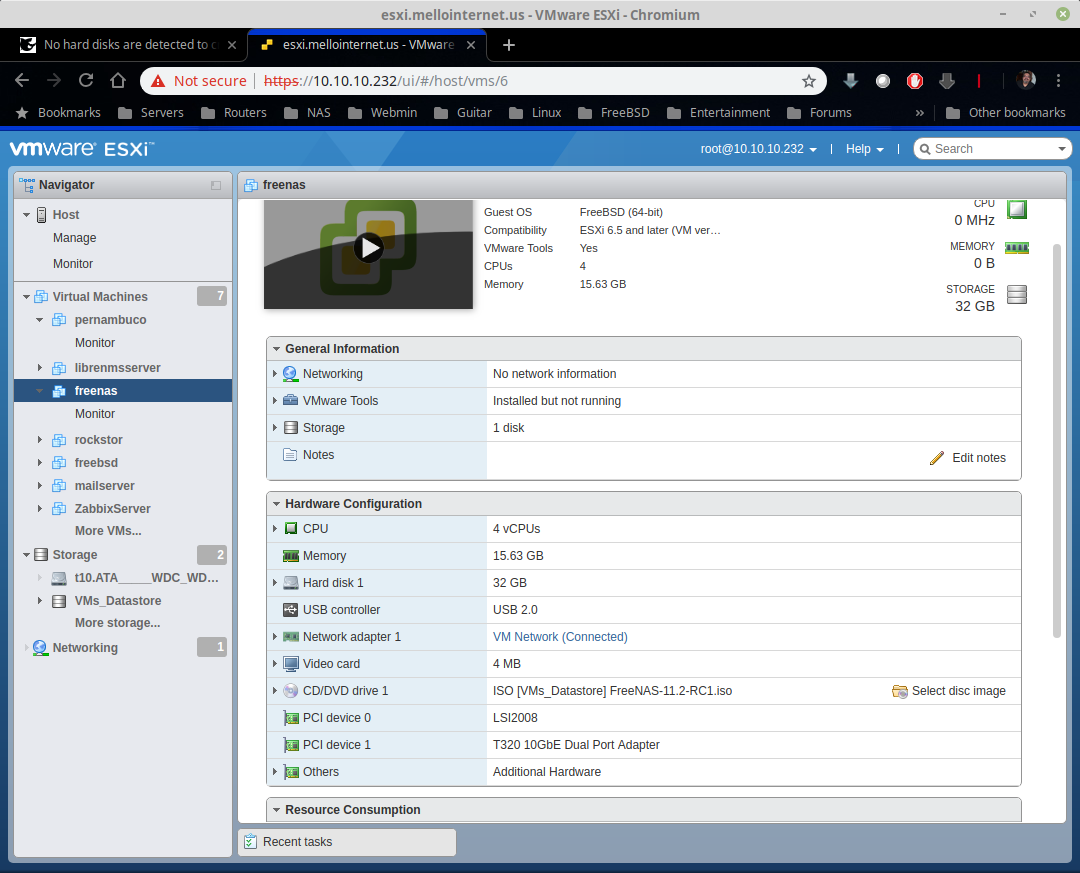Click Select disc image
Viewport: 1080px width, 873px height.
coord(959,691)
